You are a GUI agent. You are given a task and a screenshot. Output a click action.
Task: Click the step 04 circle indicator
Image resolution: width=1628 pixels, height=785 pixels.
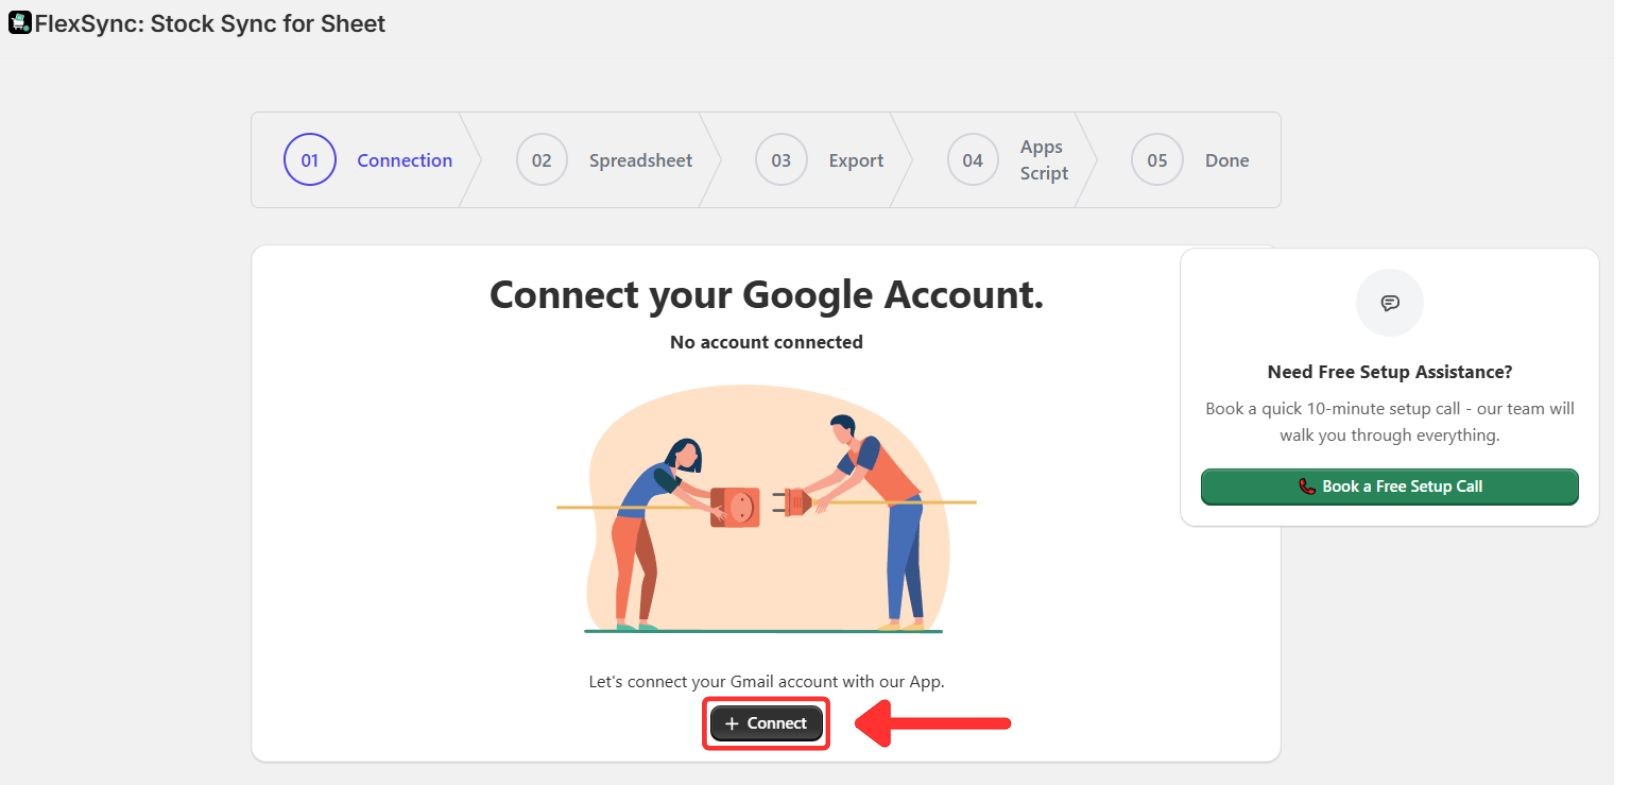[x=972, y=160]
